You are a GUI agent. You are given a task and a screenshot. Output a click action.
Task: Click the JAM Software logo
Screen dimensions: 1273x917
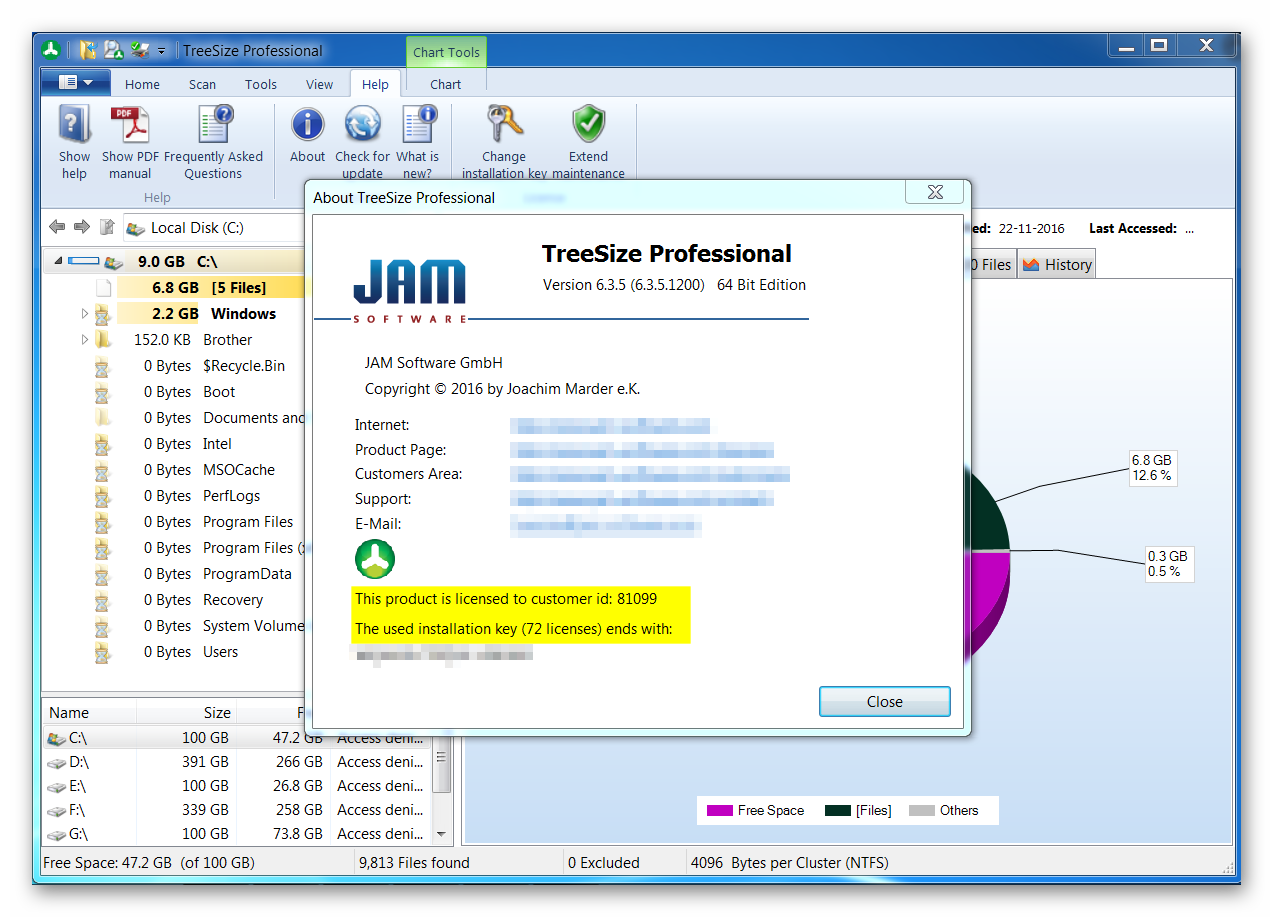pyautogui.click(x=410, y=291)
